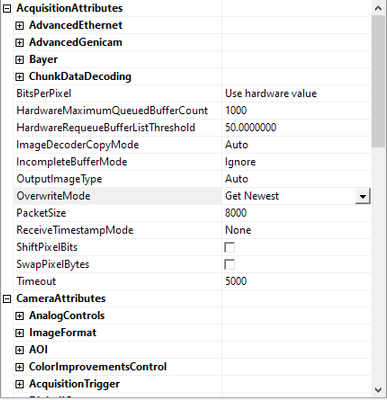Select the OverwriteMode property label
Viewport: 387px width, 400px height.
pos(53,196)
